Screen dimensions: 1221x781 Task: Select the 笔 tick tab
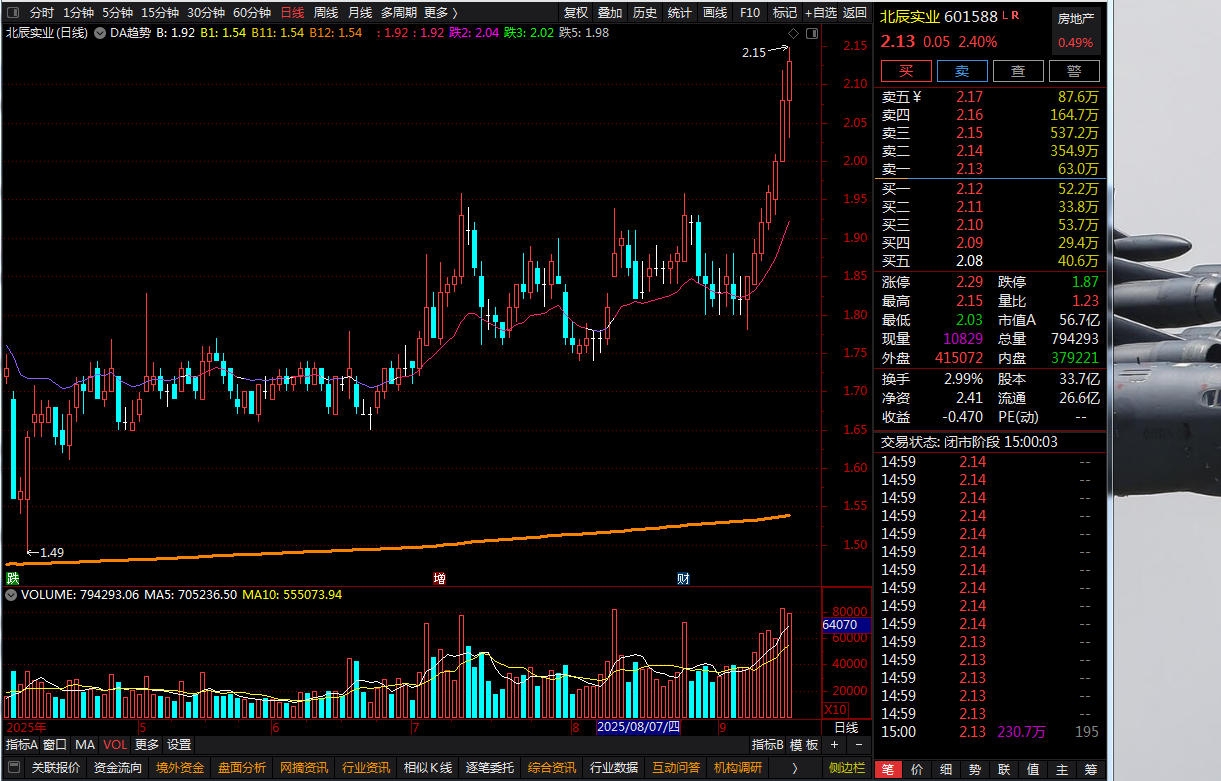coord(888,770)
